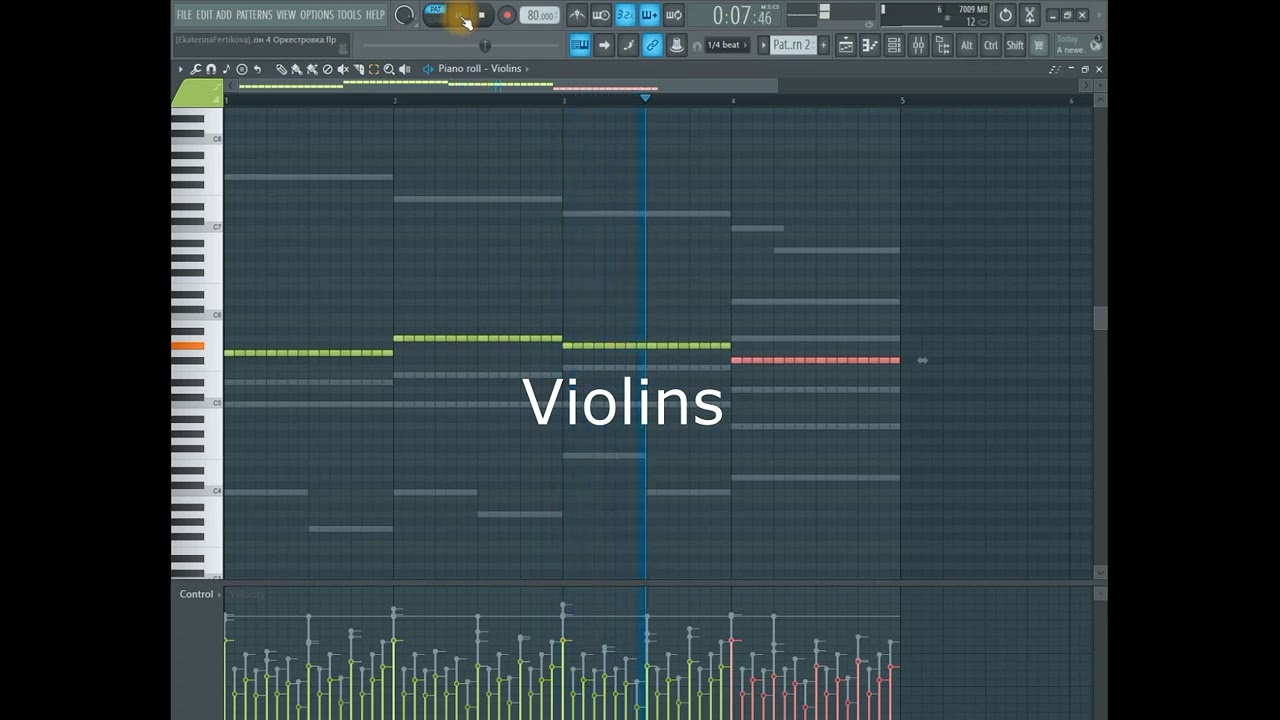
Task: Open the mixer icon
Action: [918, 45]
